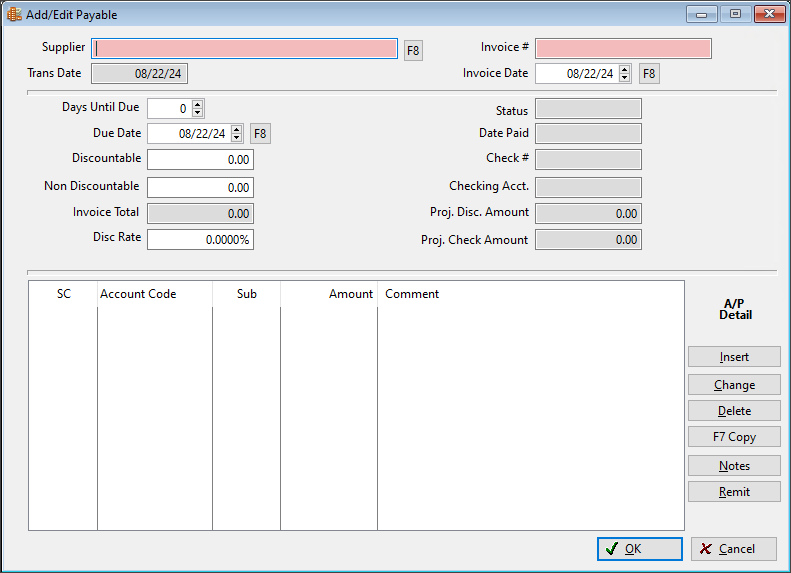Click the Status field
The width and height of the screenshot is (791, 573).
click(x=588, y=108)
